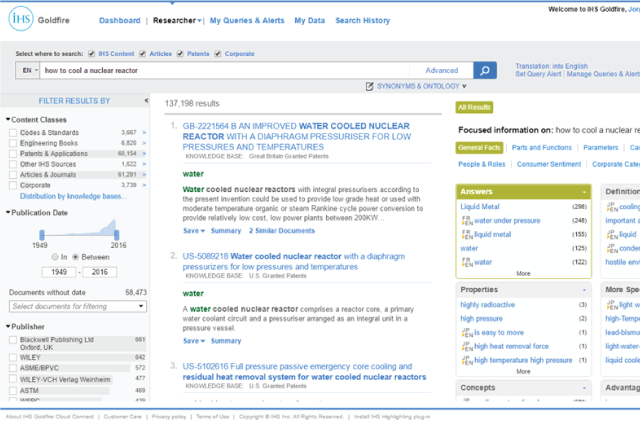Click JP/EN translation icon beside is easy to move
Viewport: 640px width, 426px height.
click(x=467, y=333)
